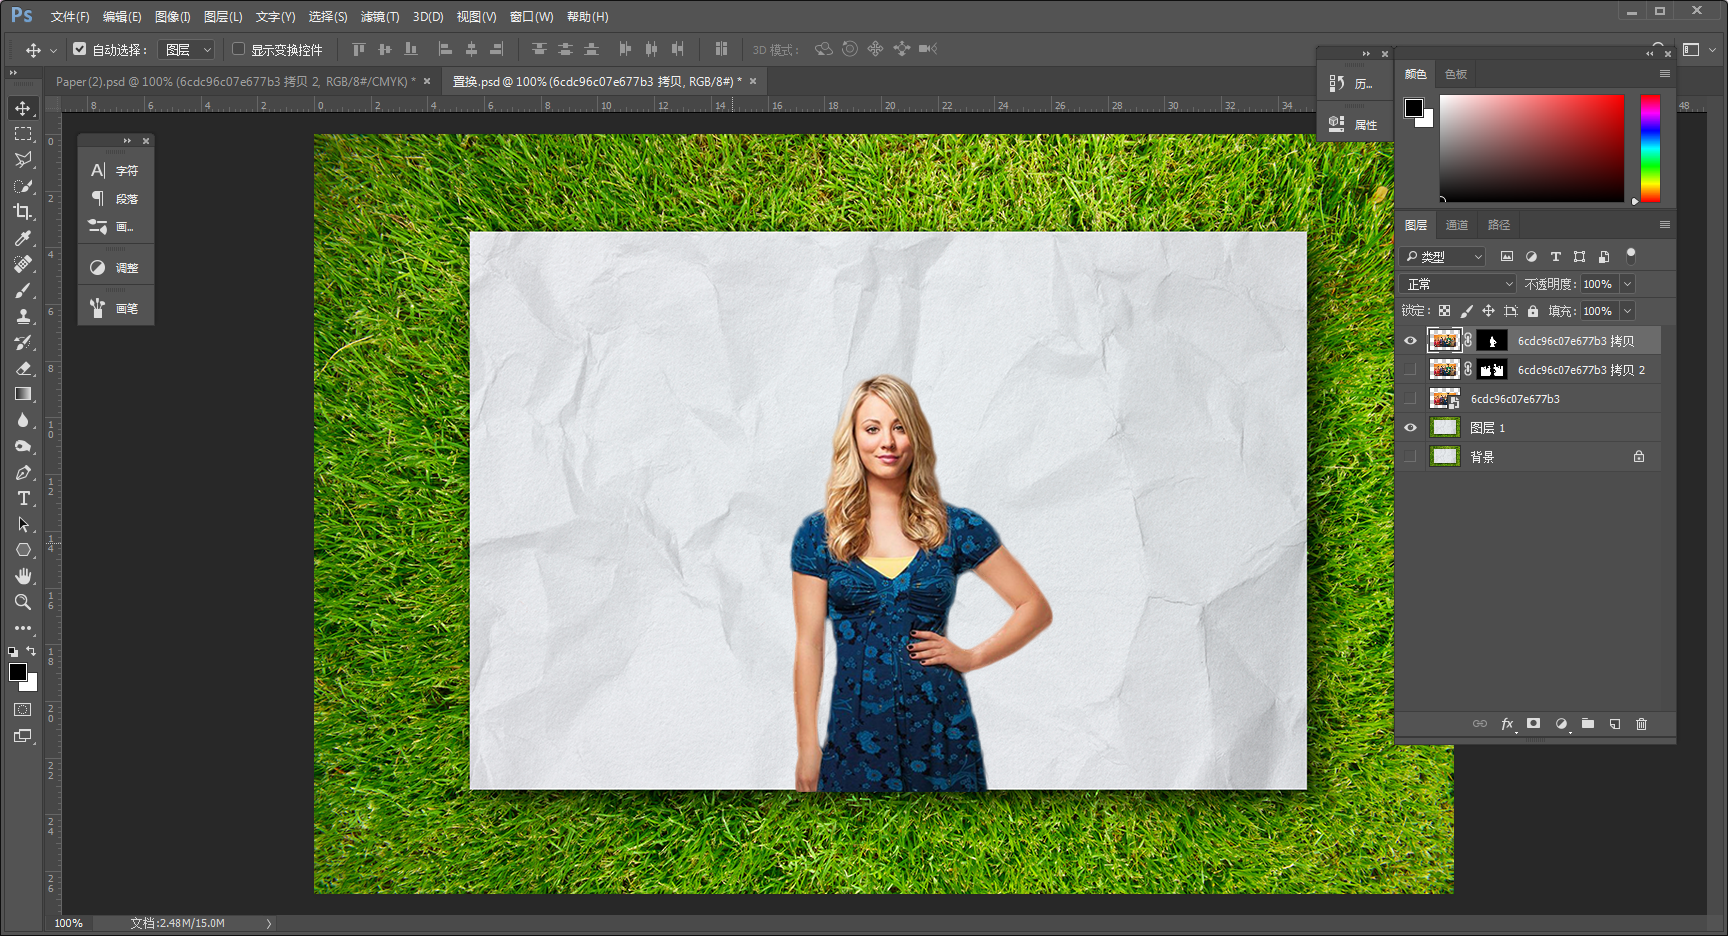The width and height of the screenshot is (1728, 936).
Task: Switch to the 色板 tab
Action: pos(1456,74)
